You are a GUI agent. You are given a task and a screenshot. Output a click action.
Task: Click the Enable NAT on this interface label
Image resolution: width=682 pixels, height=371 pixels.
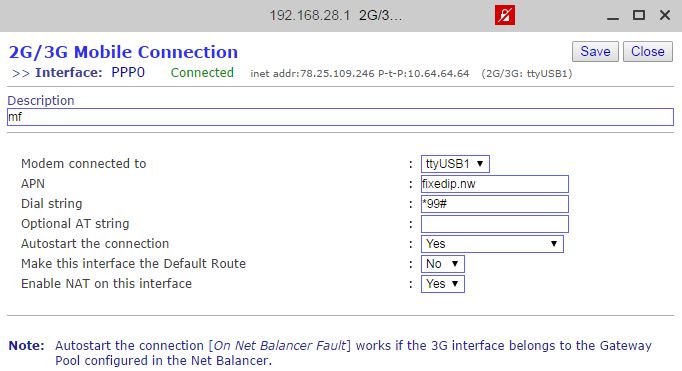107,284
